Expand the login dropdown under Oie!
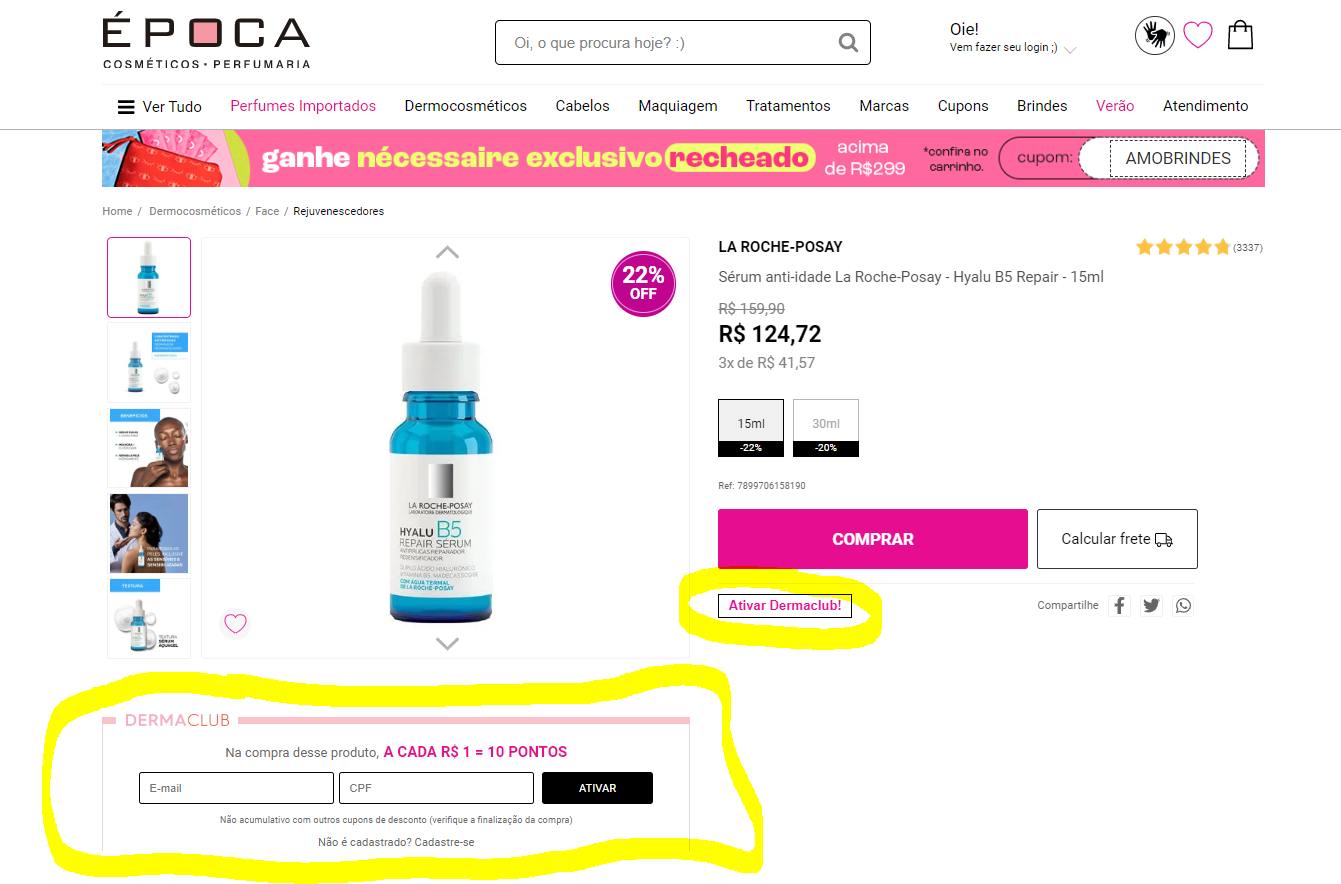Screen dimensions: 1341x884 (x=1070, y=49)
